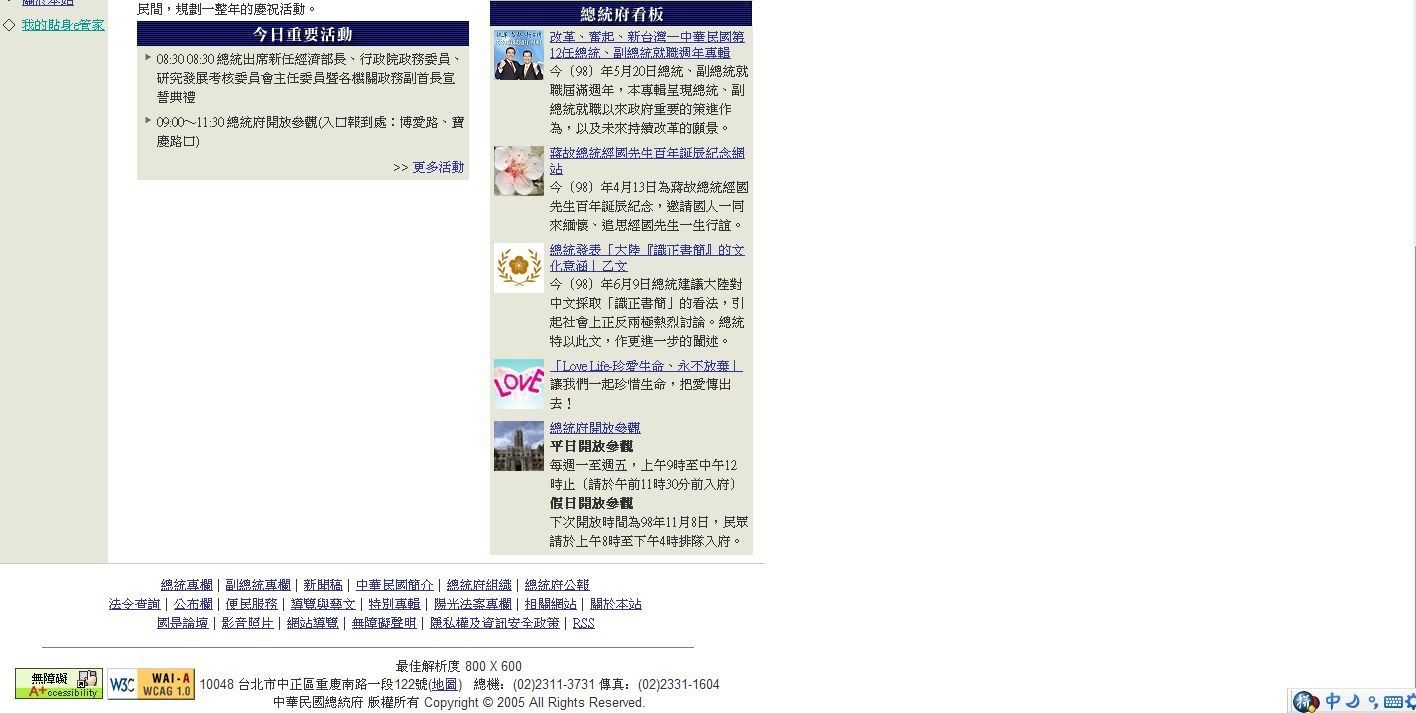
Task: Click the pink blossom flower thumbnail
Action: point(518,171)
